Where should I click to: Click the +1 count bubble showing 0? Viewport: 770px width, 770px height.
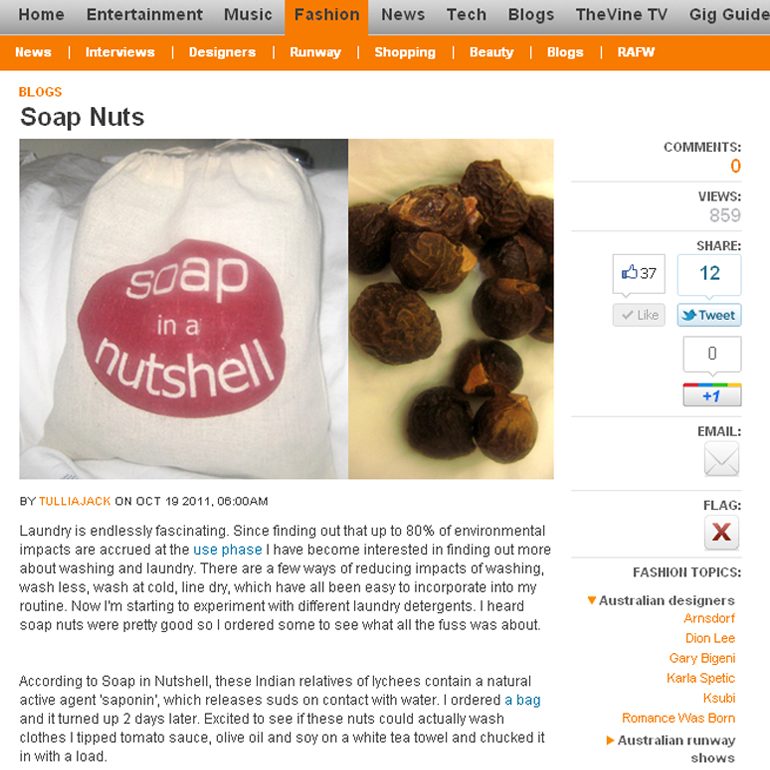712,354
